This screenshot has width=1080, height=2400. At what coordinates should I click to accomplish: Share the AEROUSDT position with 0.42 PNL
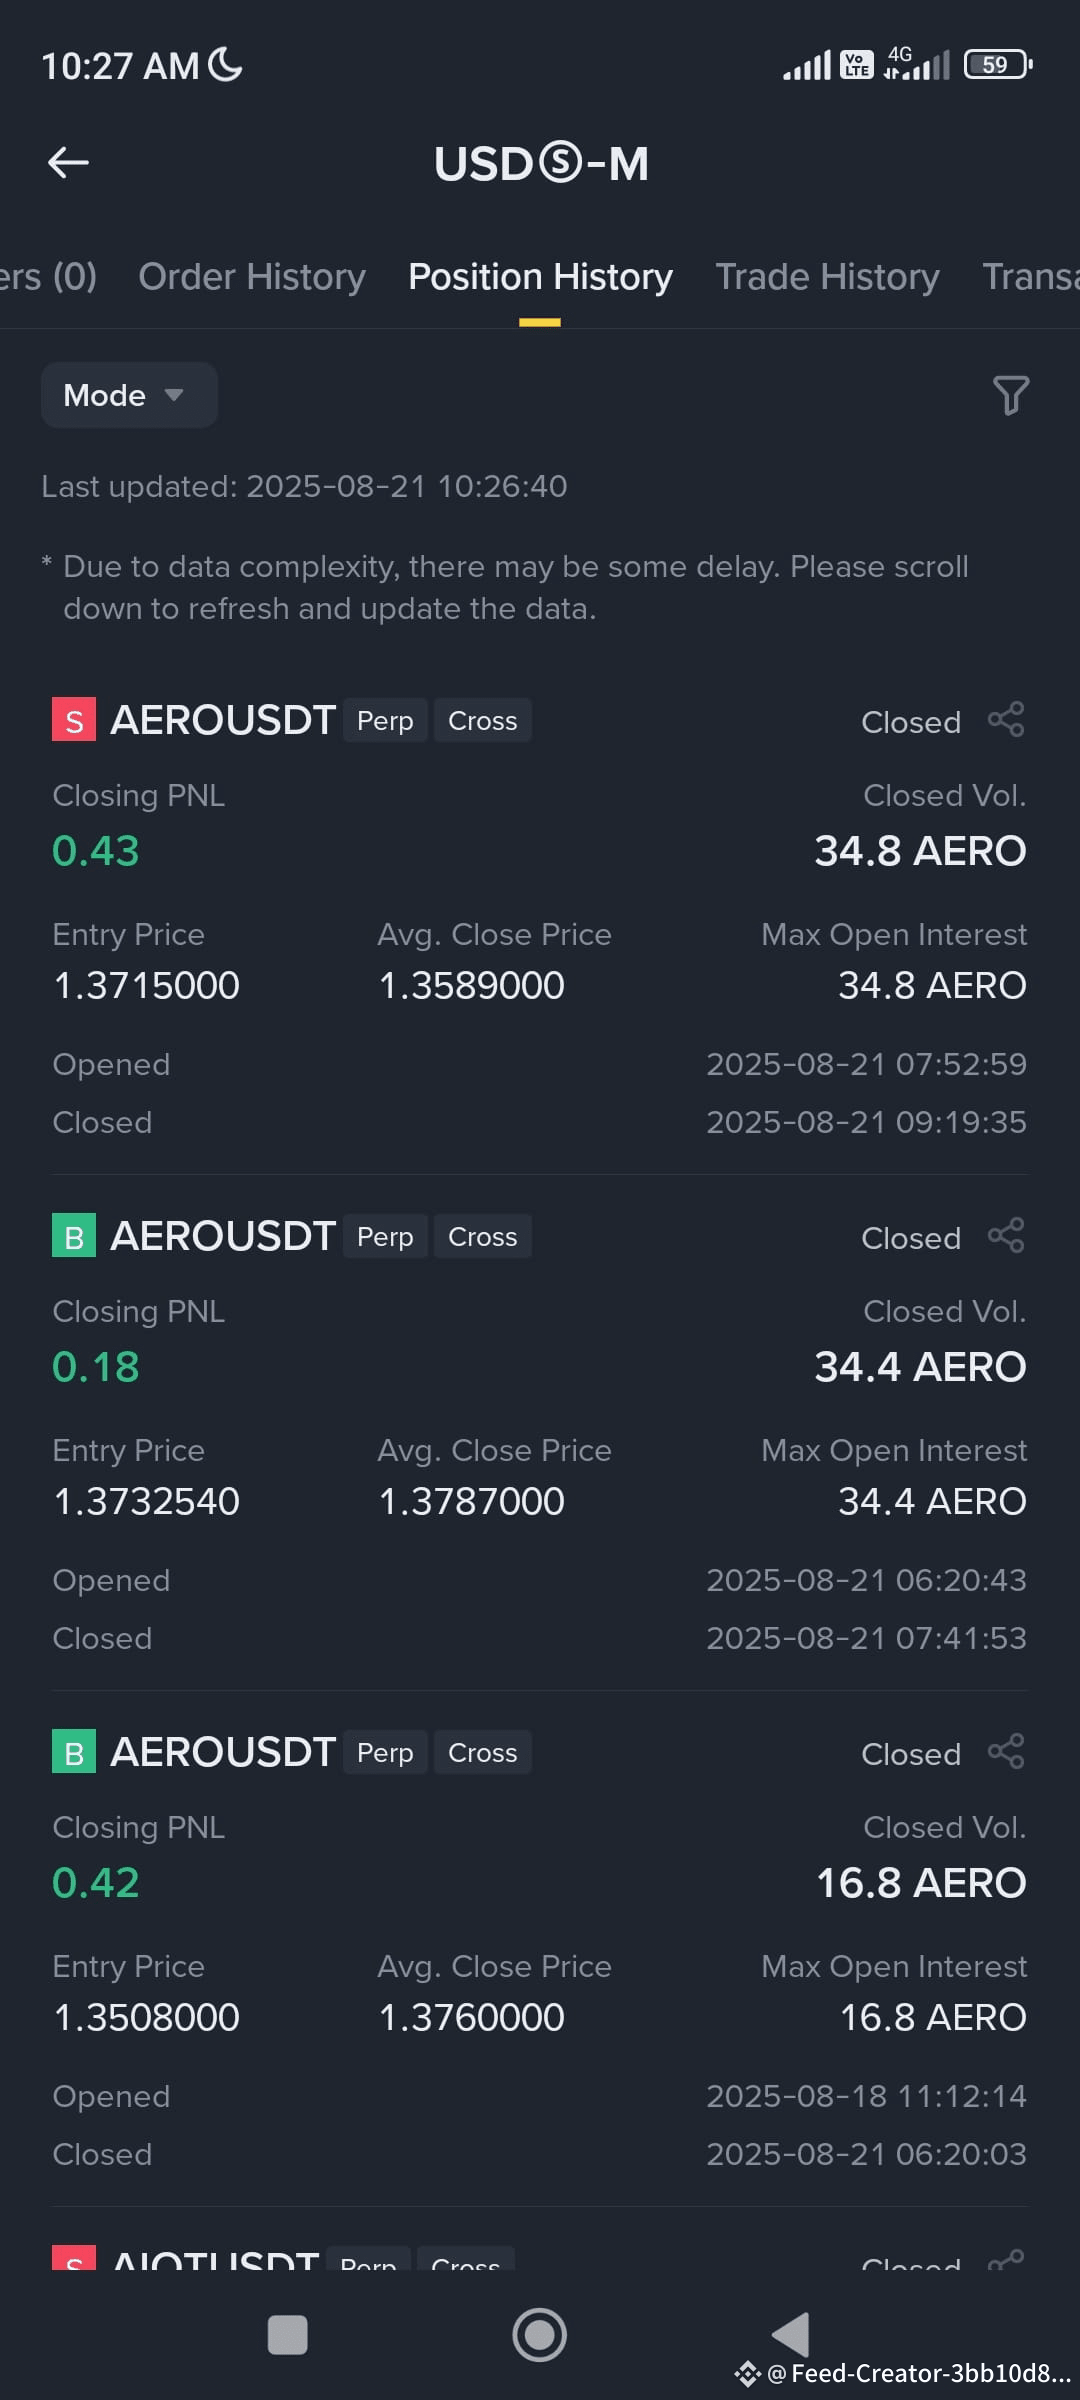(1006, 1751)
